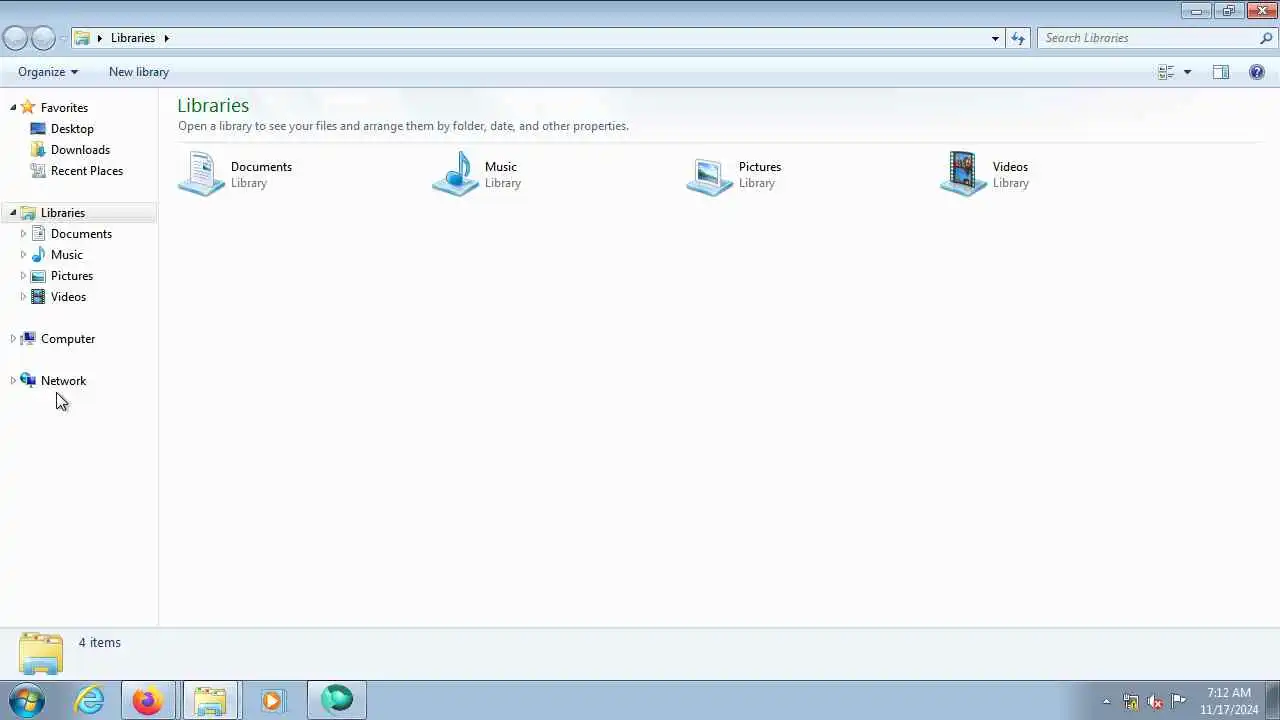Click the Back navigation arrow button

point(15,38)
